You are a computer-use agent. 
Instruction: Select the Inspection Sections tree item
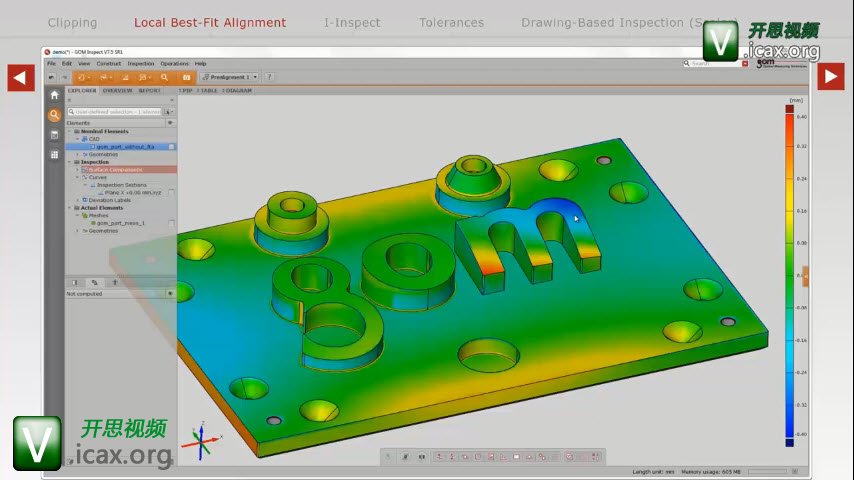click(x=121, y=185)
